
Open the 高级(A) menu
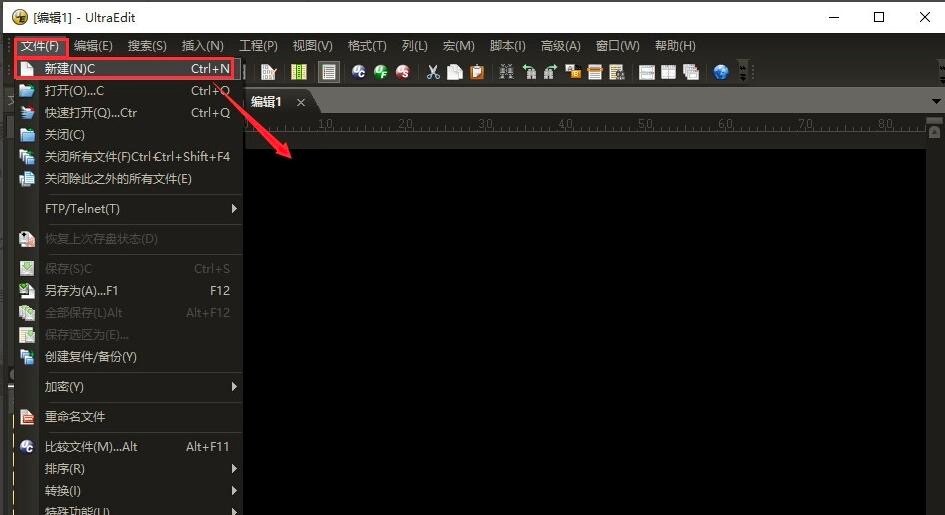pyautogui.click(x=560, y=46)
